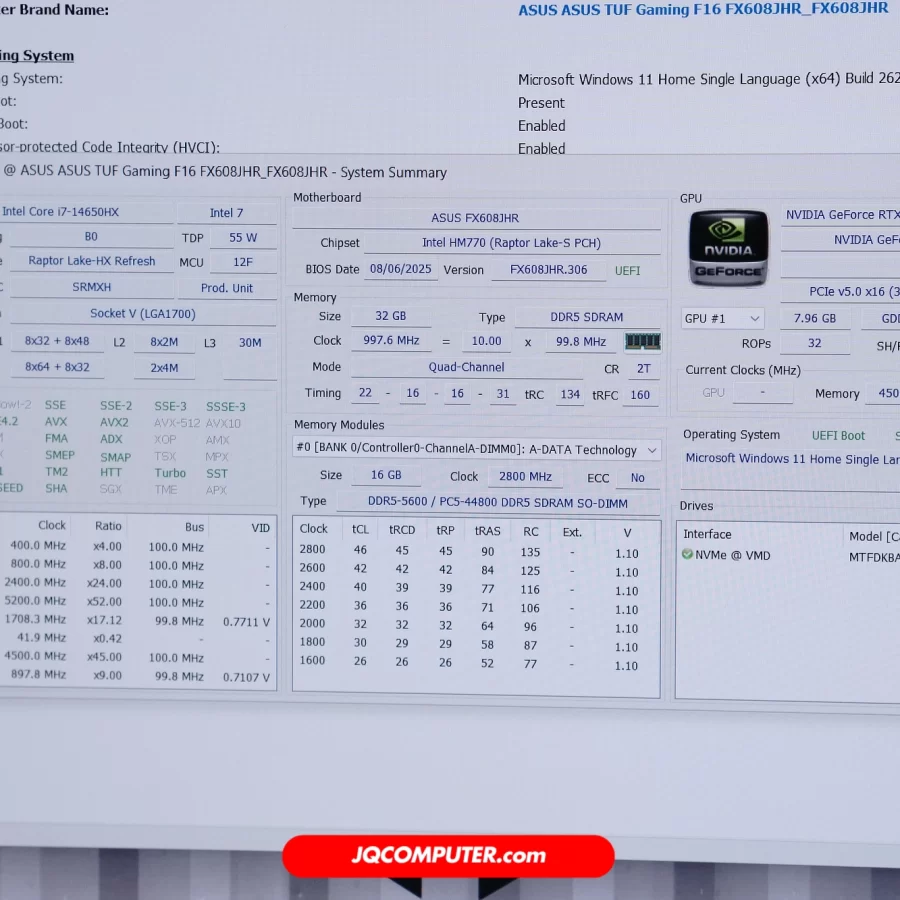Click the Intel Core i7-14650HX name field
The width and height of the screenshot is (900, 900).
[88, 212]
